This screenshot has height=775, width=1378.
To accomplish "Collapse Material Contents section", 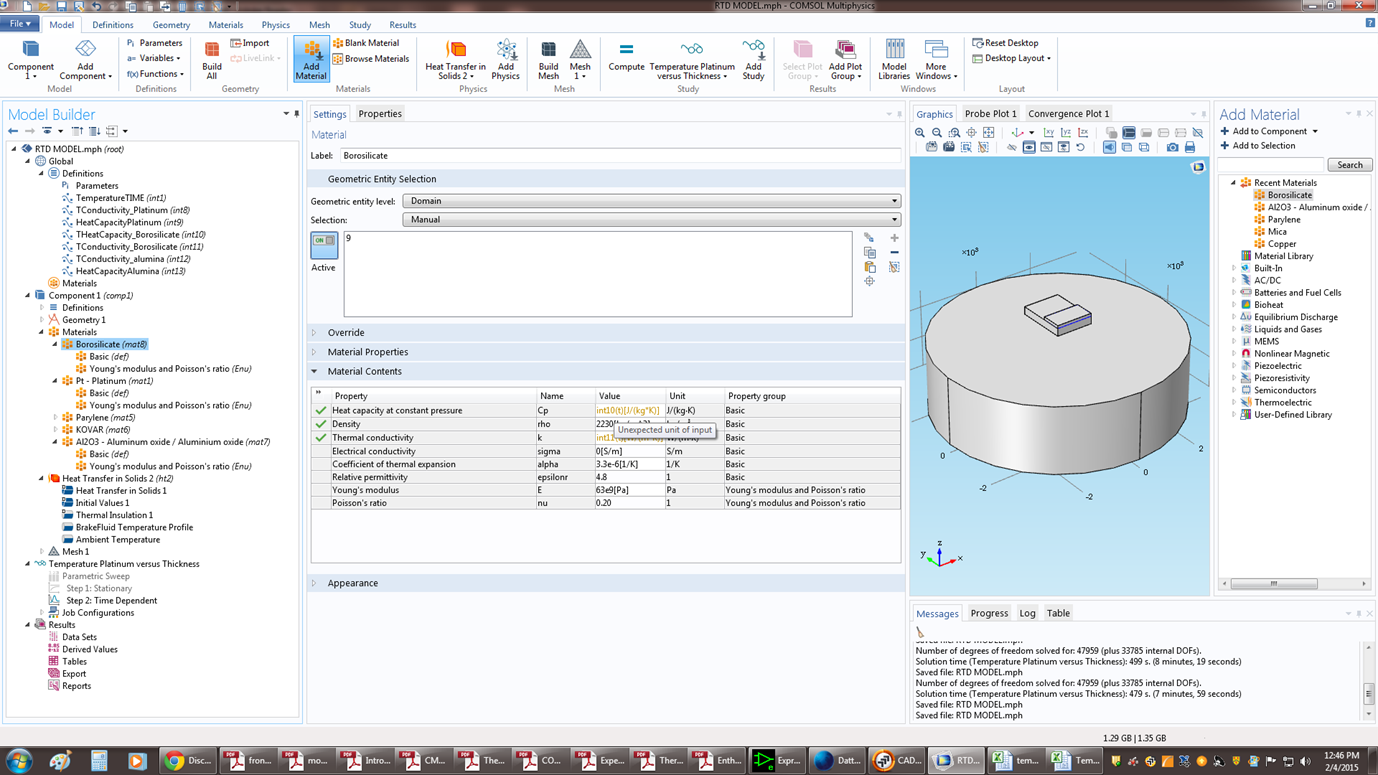I will click(314, 371).
